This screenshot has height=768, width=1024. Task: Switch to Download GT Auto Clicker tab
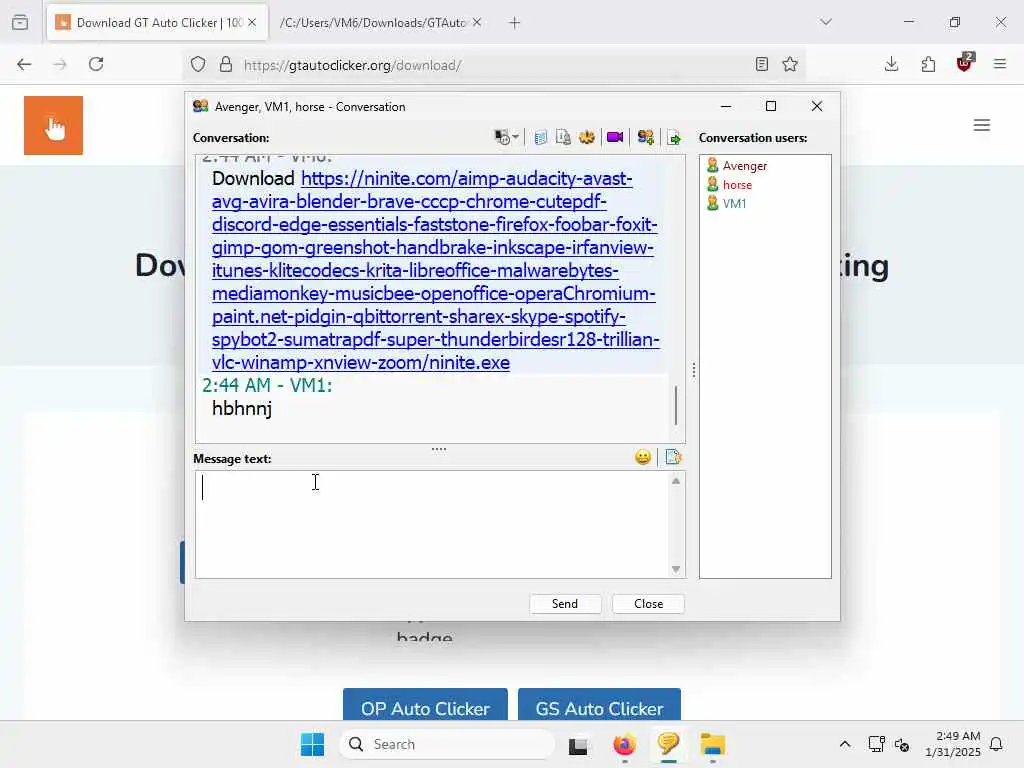pos(157,23)
